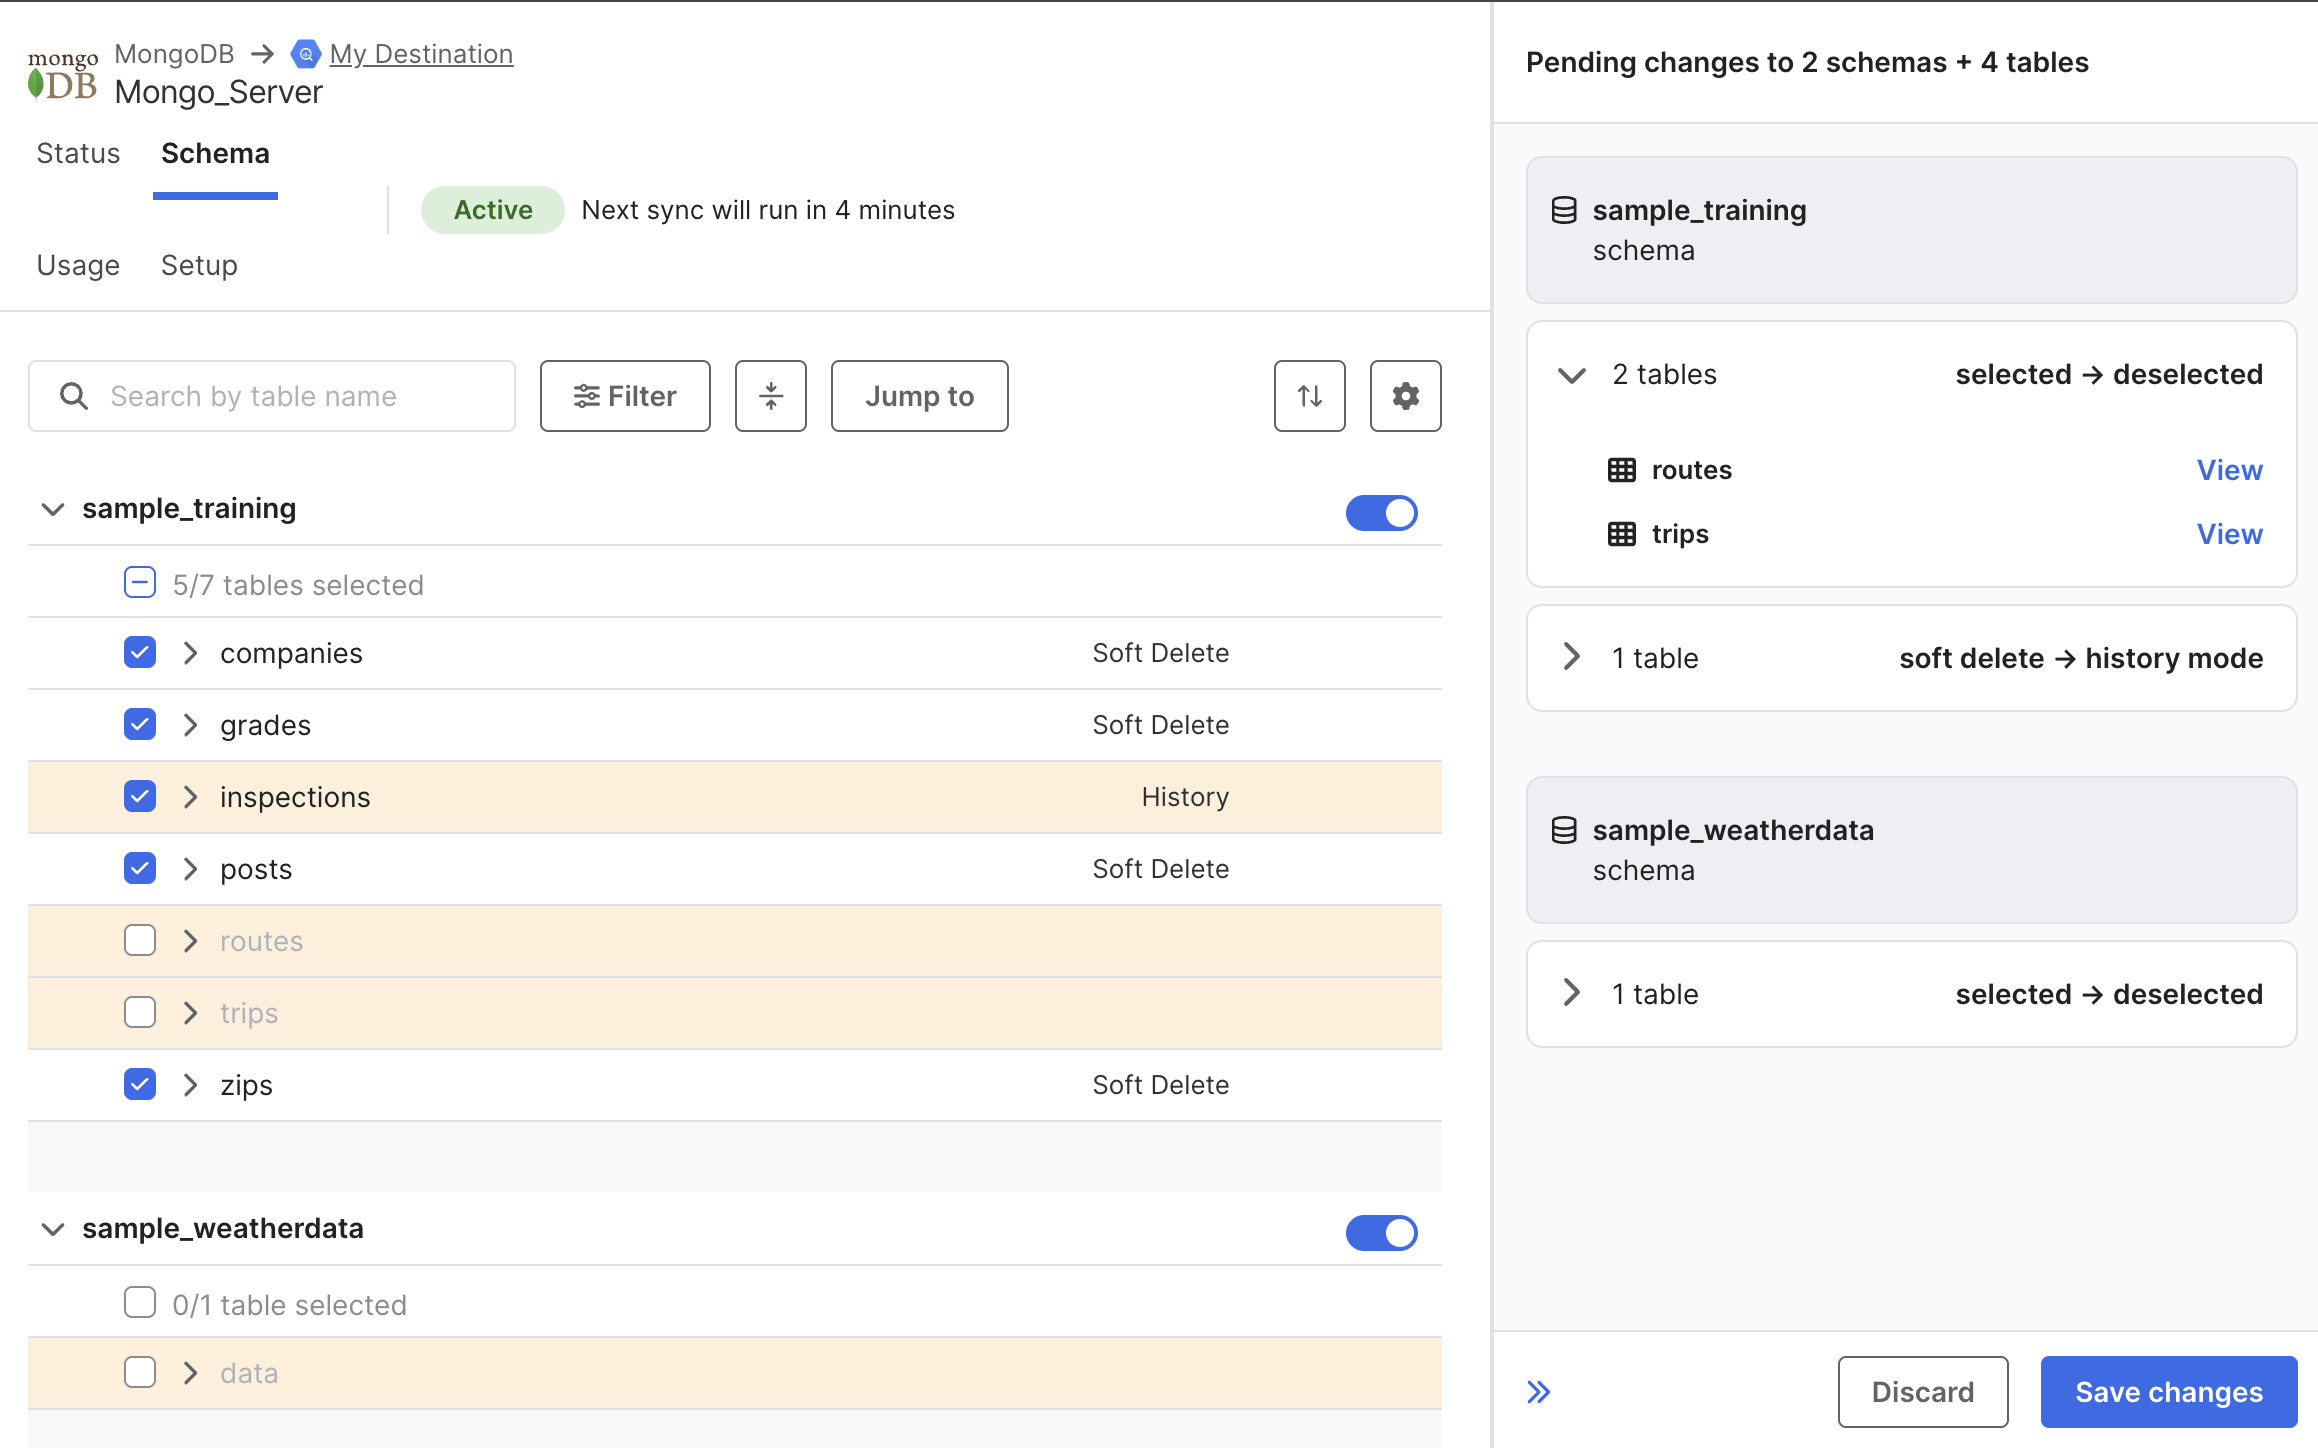Expand the inspections table row
The height and width of the screenshot is (1448, 2318).
pyautogui.click(x=188, y=796)
